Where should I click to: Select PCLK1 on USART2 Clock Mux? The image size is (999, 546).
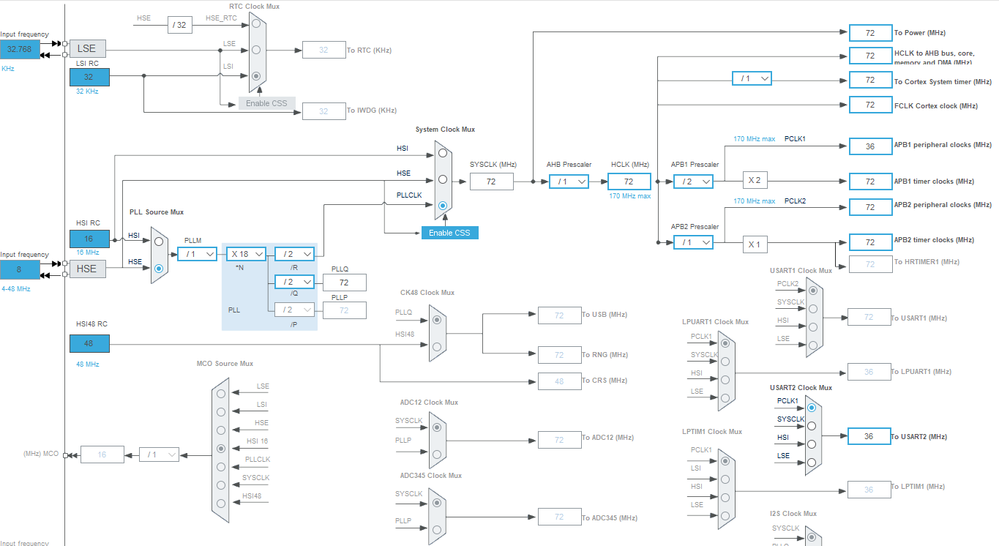pos(812,407)
